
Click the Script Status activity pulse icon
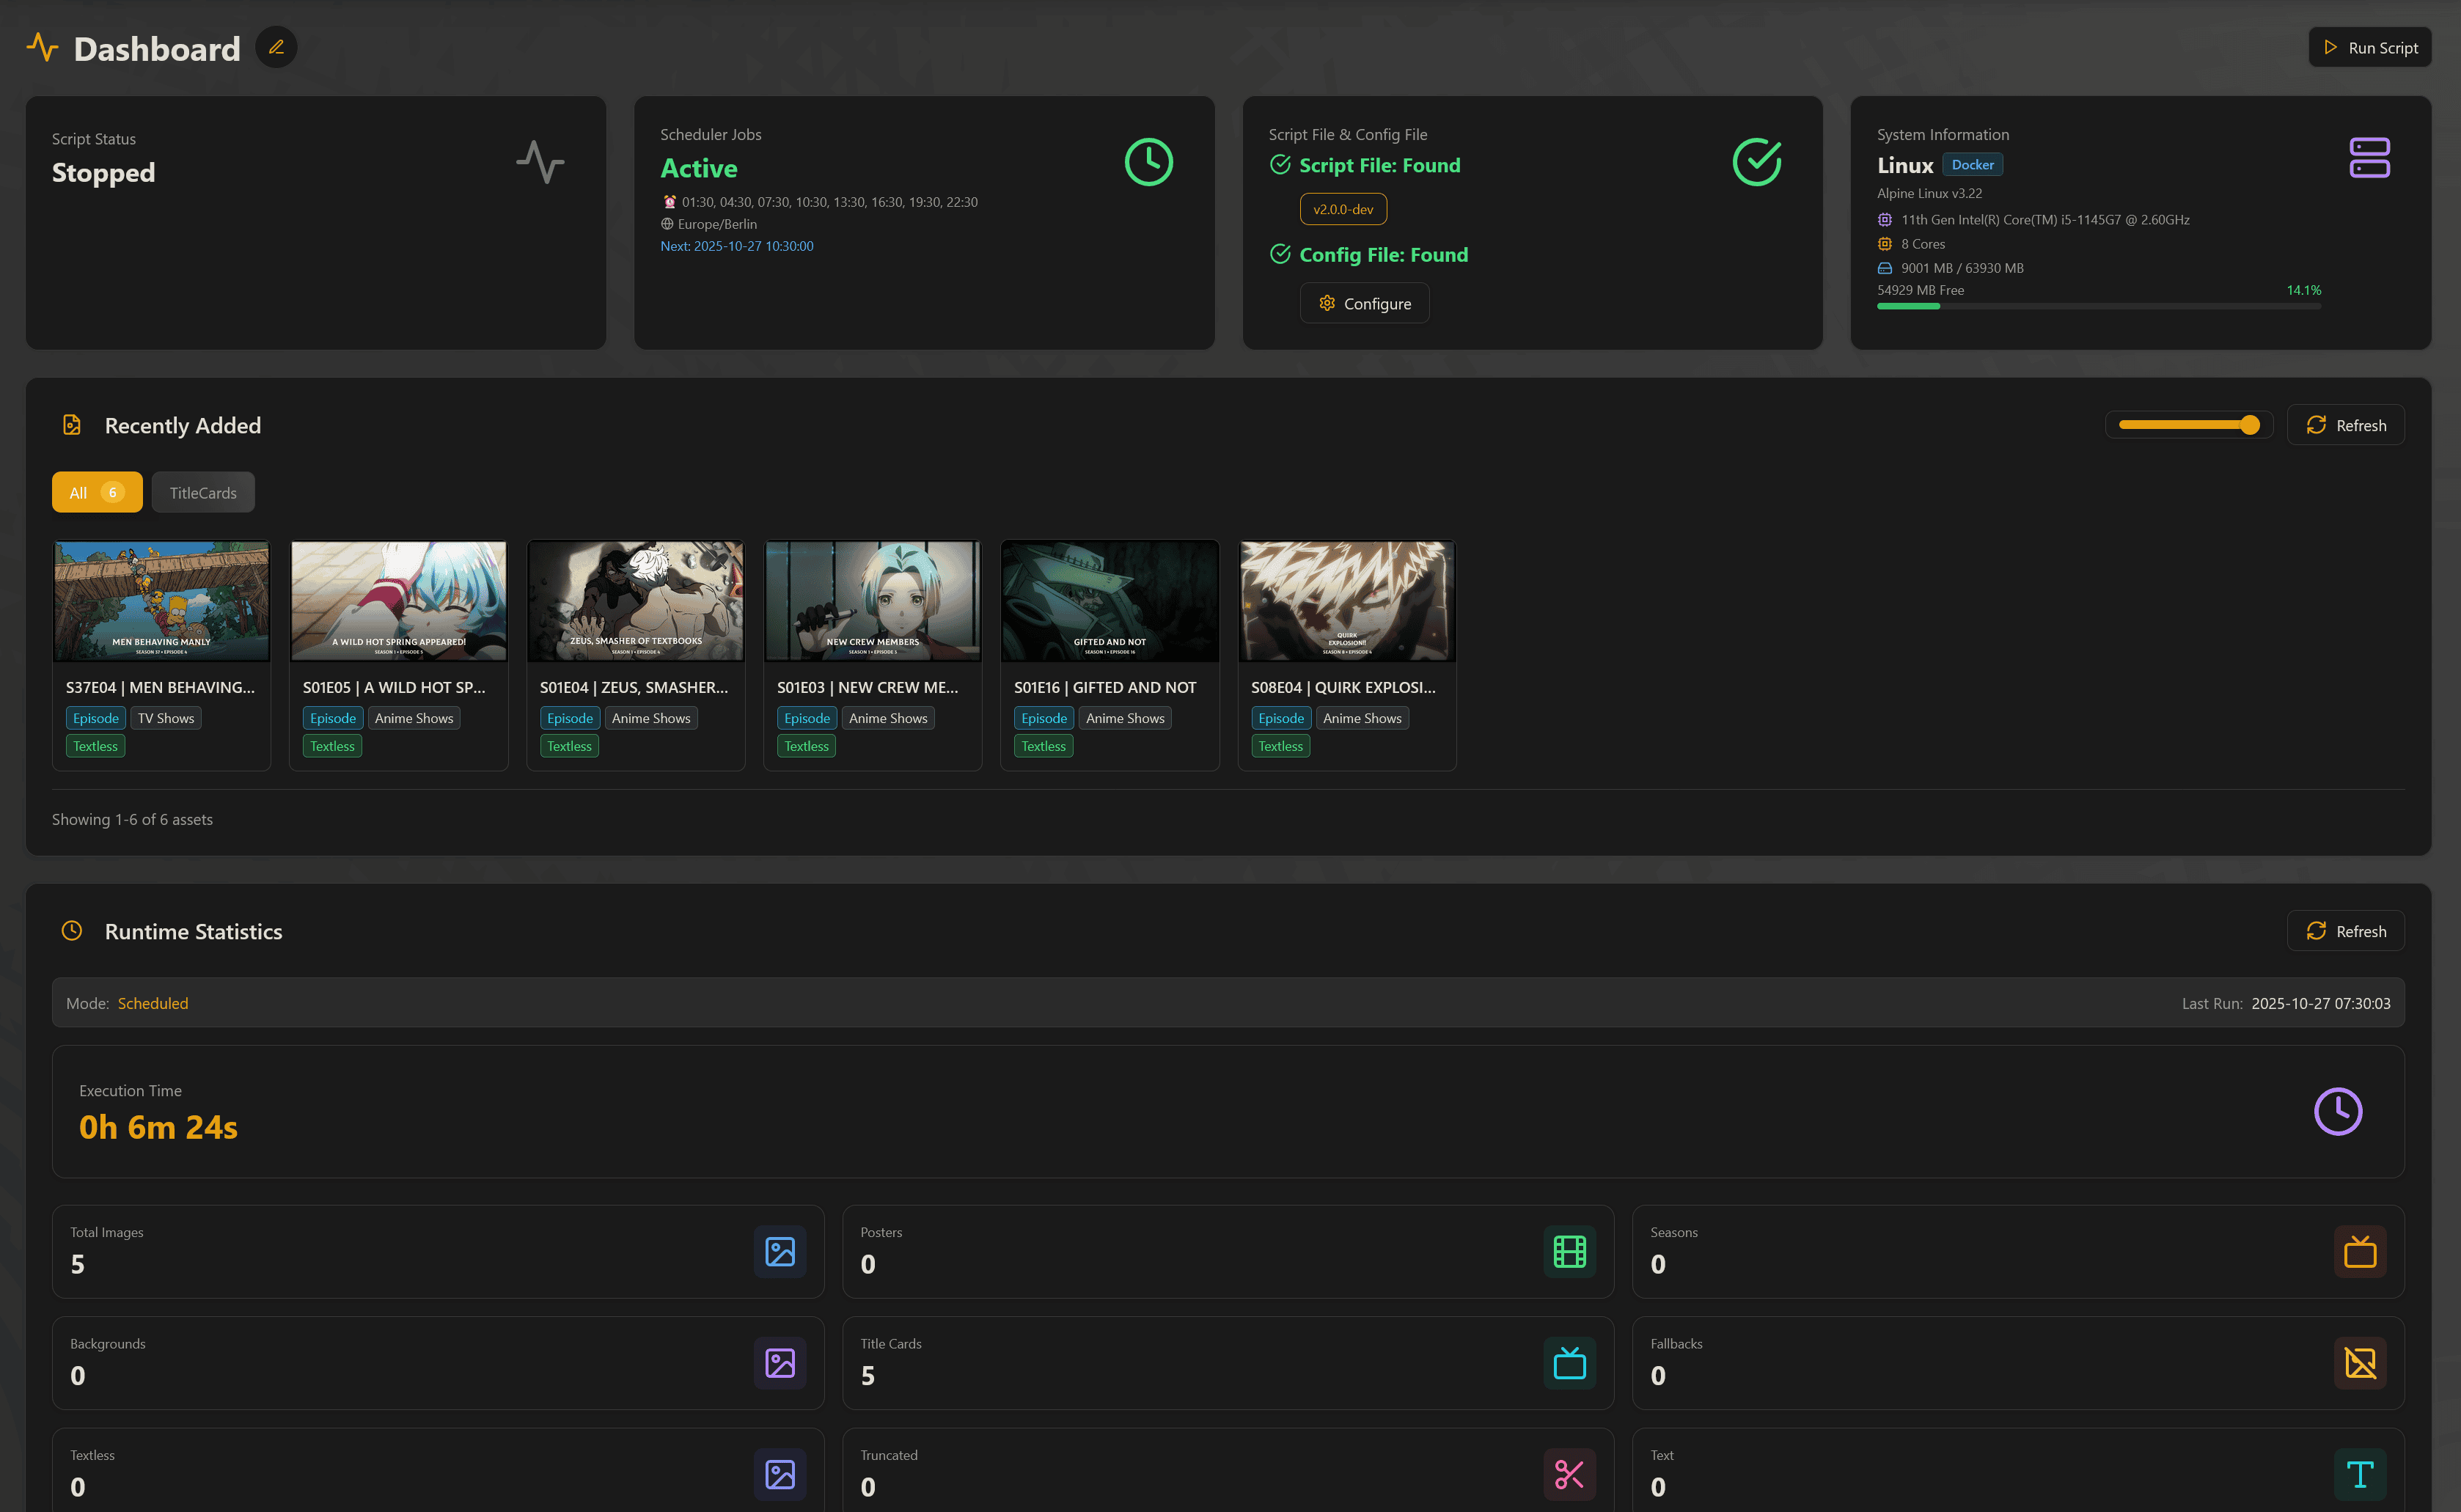[540, 162]
